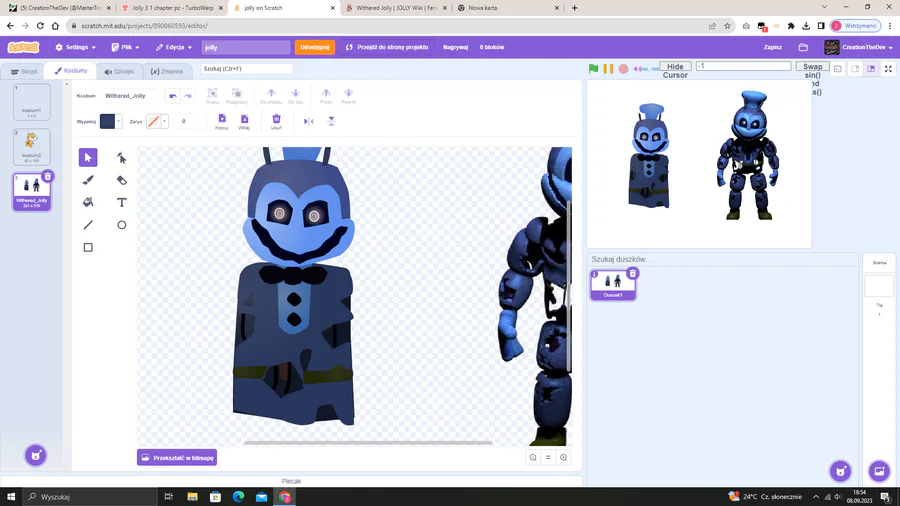Delete the Duszek1 sprite

point(633,273)
